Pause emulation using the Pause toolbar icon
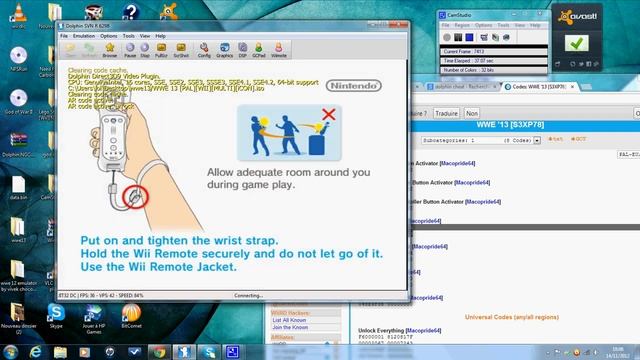640x360 pixels. coord(130,50)
